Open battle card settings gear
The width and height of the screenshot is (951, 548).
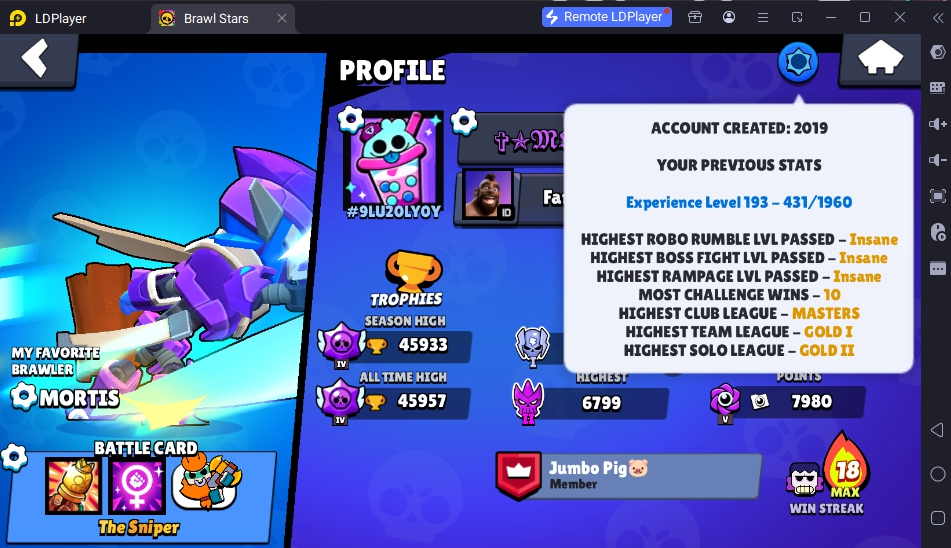point(14,458)
